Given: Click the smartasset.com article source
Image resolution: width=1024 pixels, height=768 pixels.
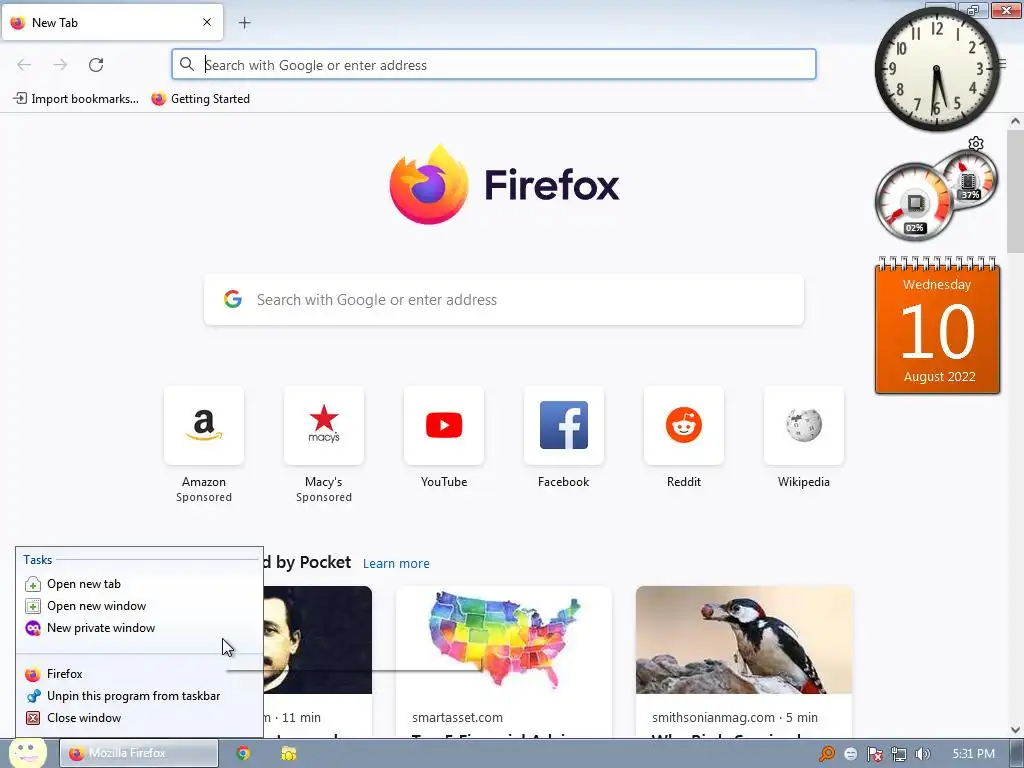Looking at the screenshot, I should pyautogui.click(x=457, y=717).
